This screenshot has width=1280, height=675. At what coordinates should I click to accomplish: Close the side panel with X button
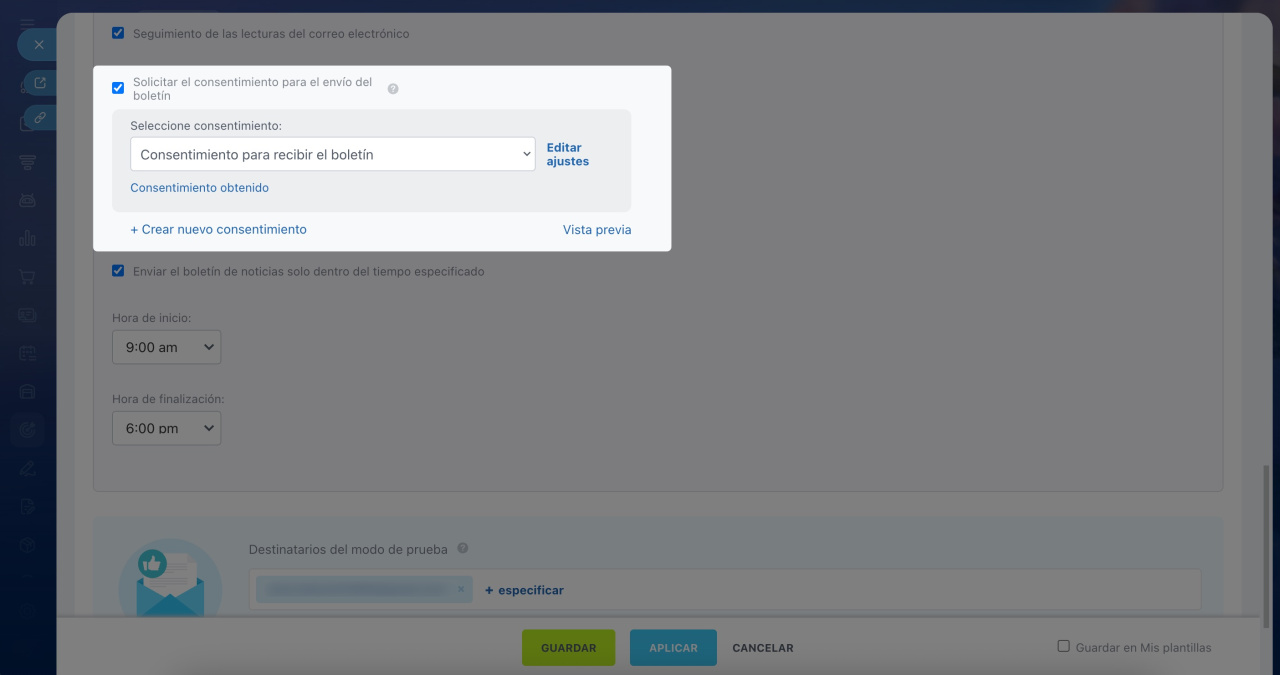(39, 45)
